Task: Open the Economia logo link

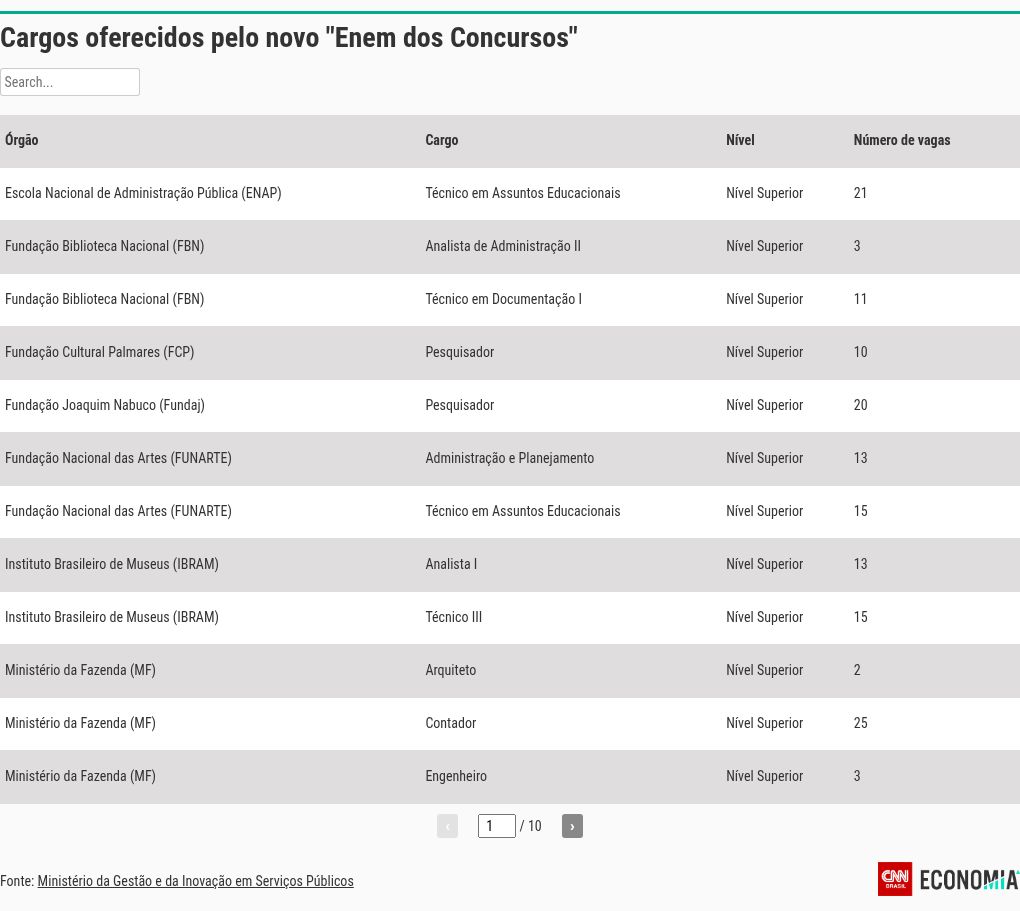Action: (x=969, y=880)
